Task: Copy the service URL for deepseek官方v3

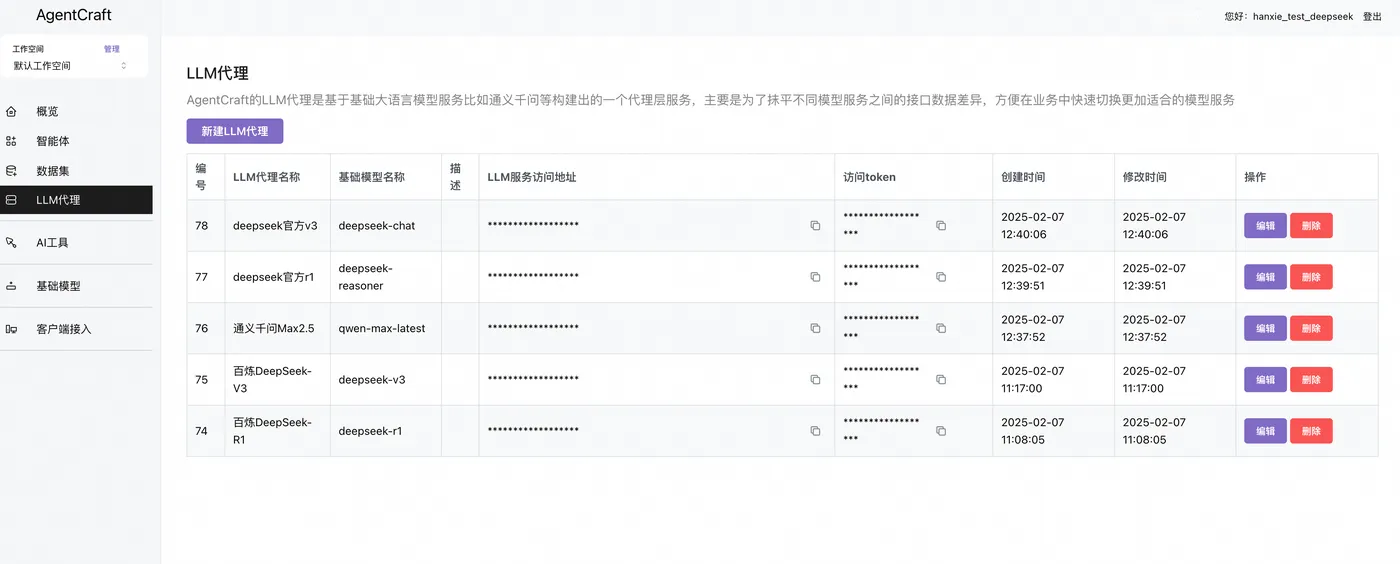Action: [x=815, y=226]
